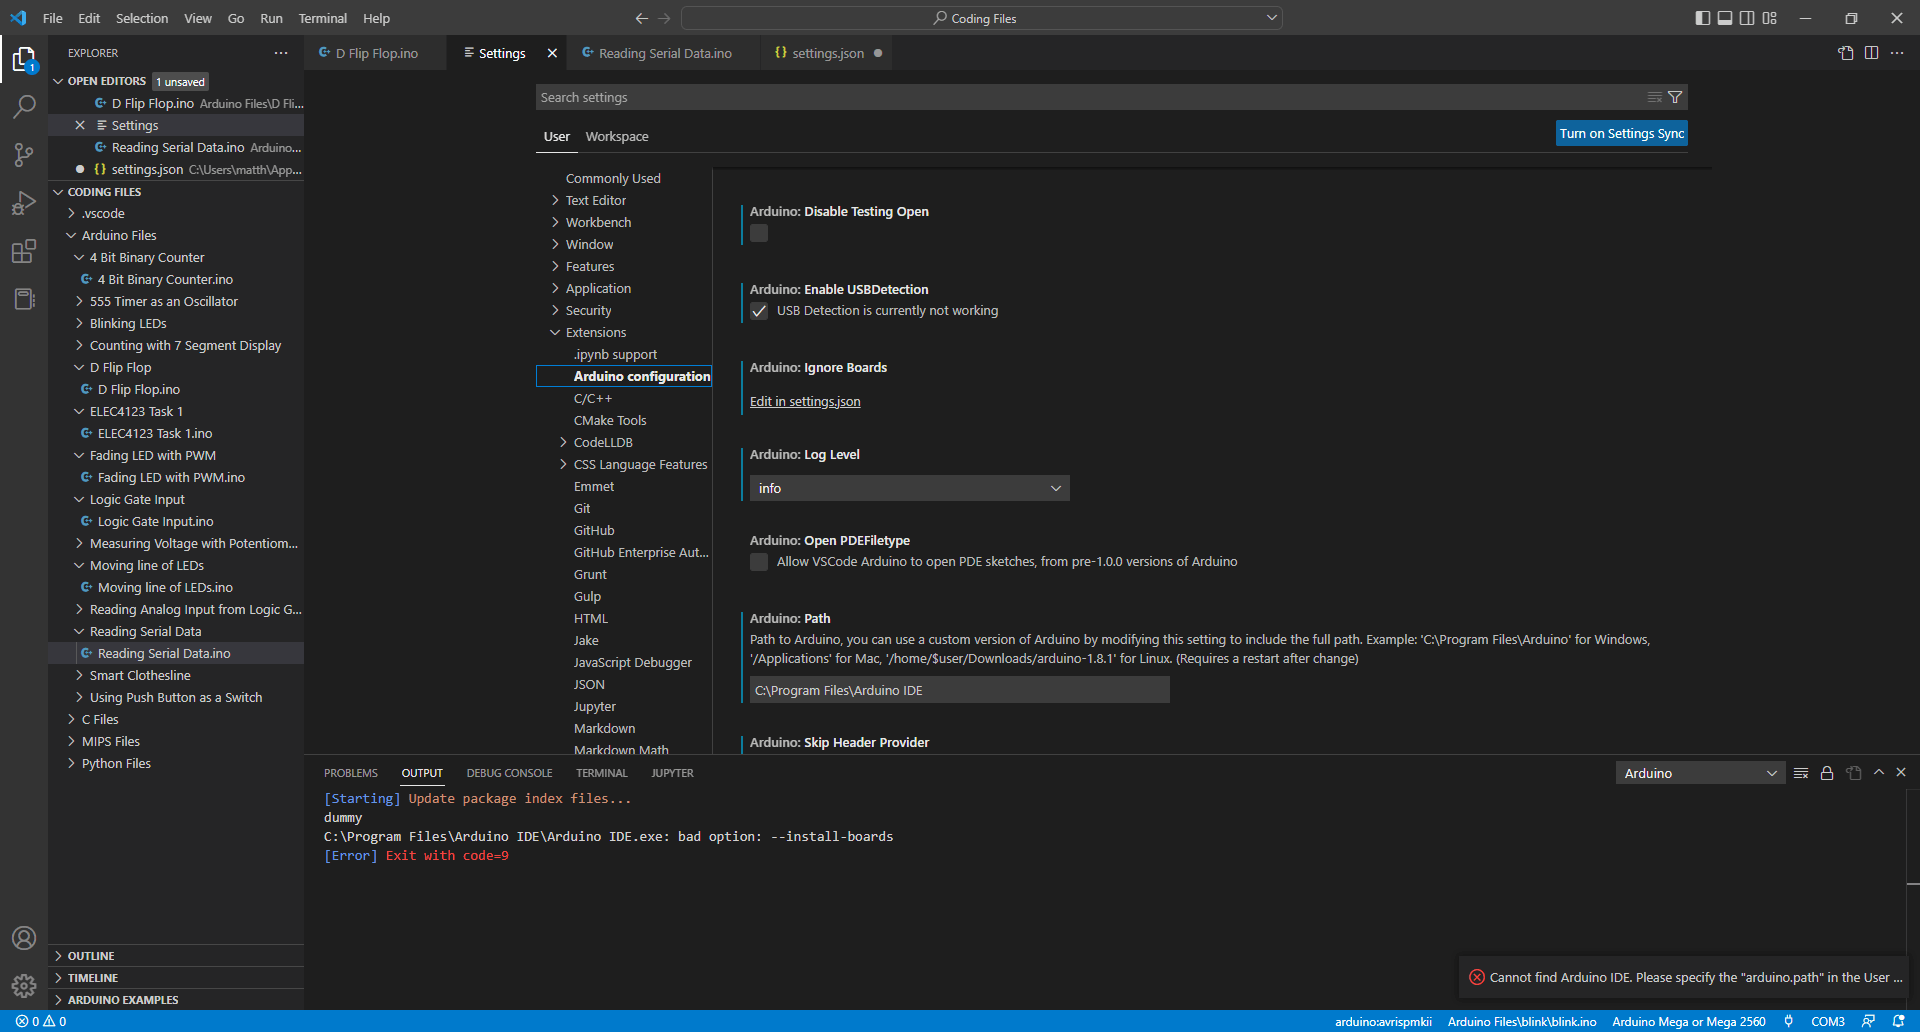Open the File menu
Image resolution: width=1920 pixels, height=1032 pixels.
click(x=53, y=18)
